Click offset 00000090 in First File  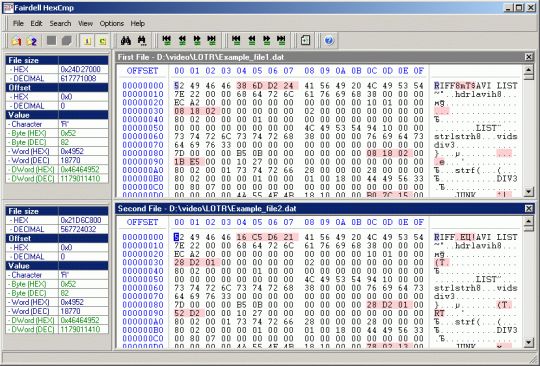(x=143, y=161)
